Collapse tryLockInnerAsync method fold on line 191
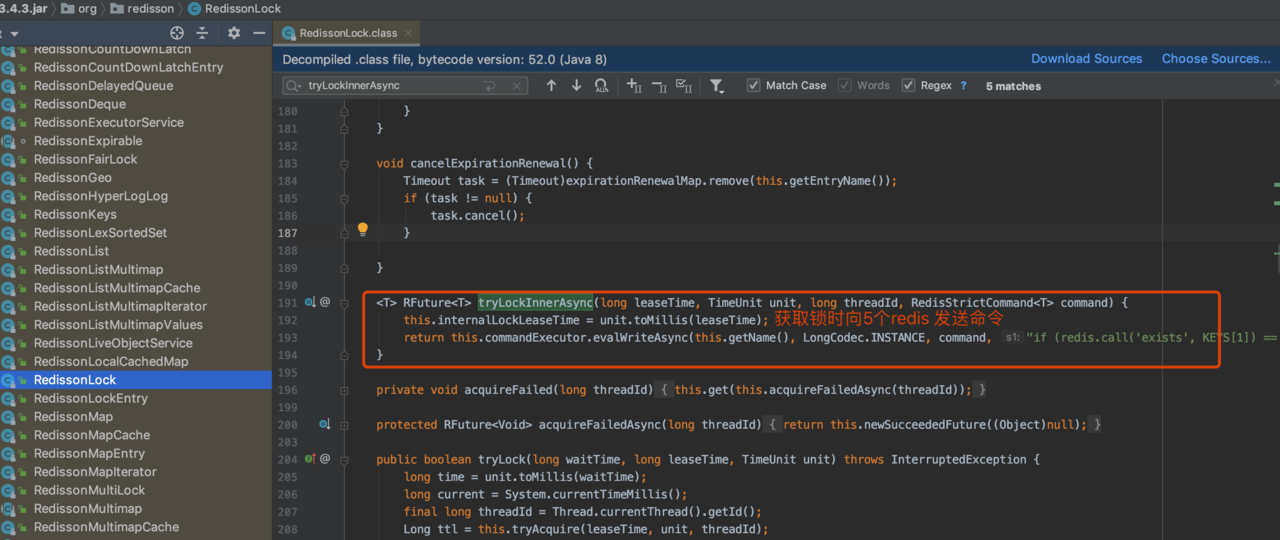 (344, 302)
